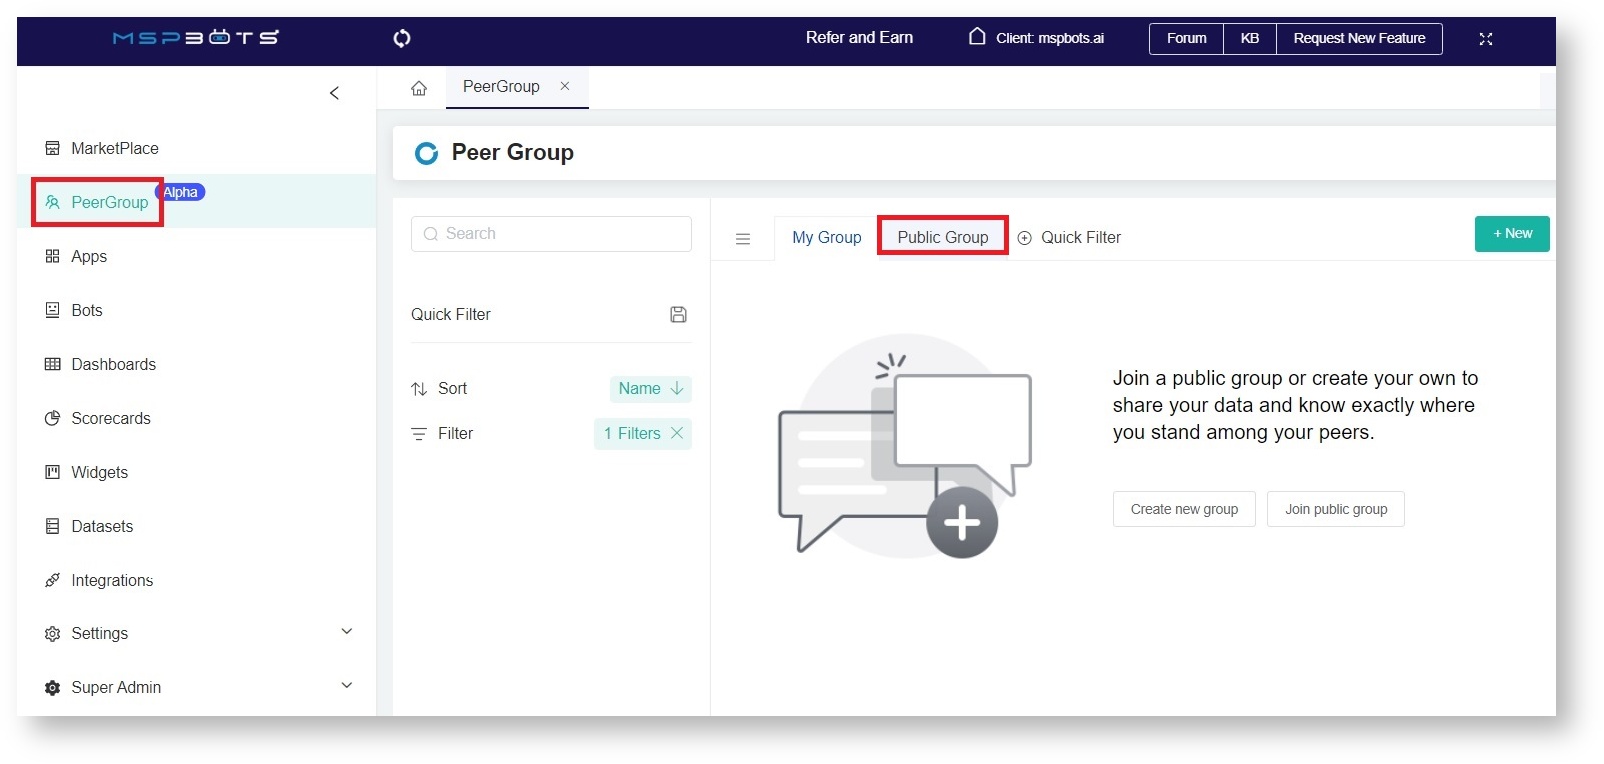Collapse the left sidebar with arrow
The width and height of the screenshot is (1604, 764).
tap(334, 93)
